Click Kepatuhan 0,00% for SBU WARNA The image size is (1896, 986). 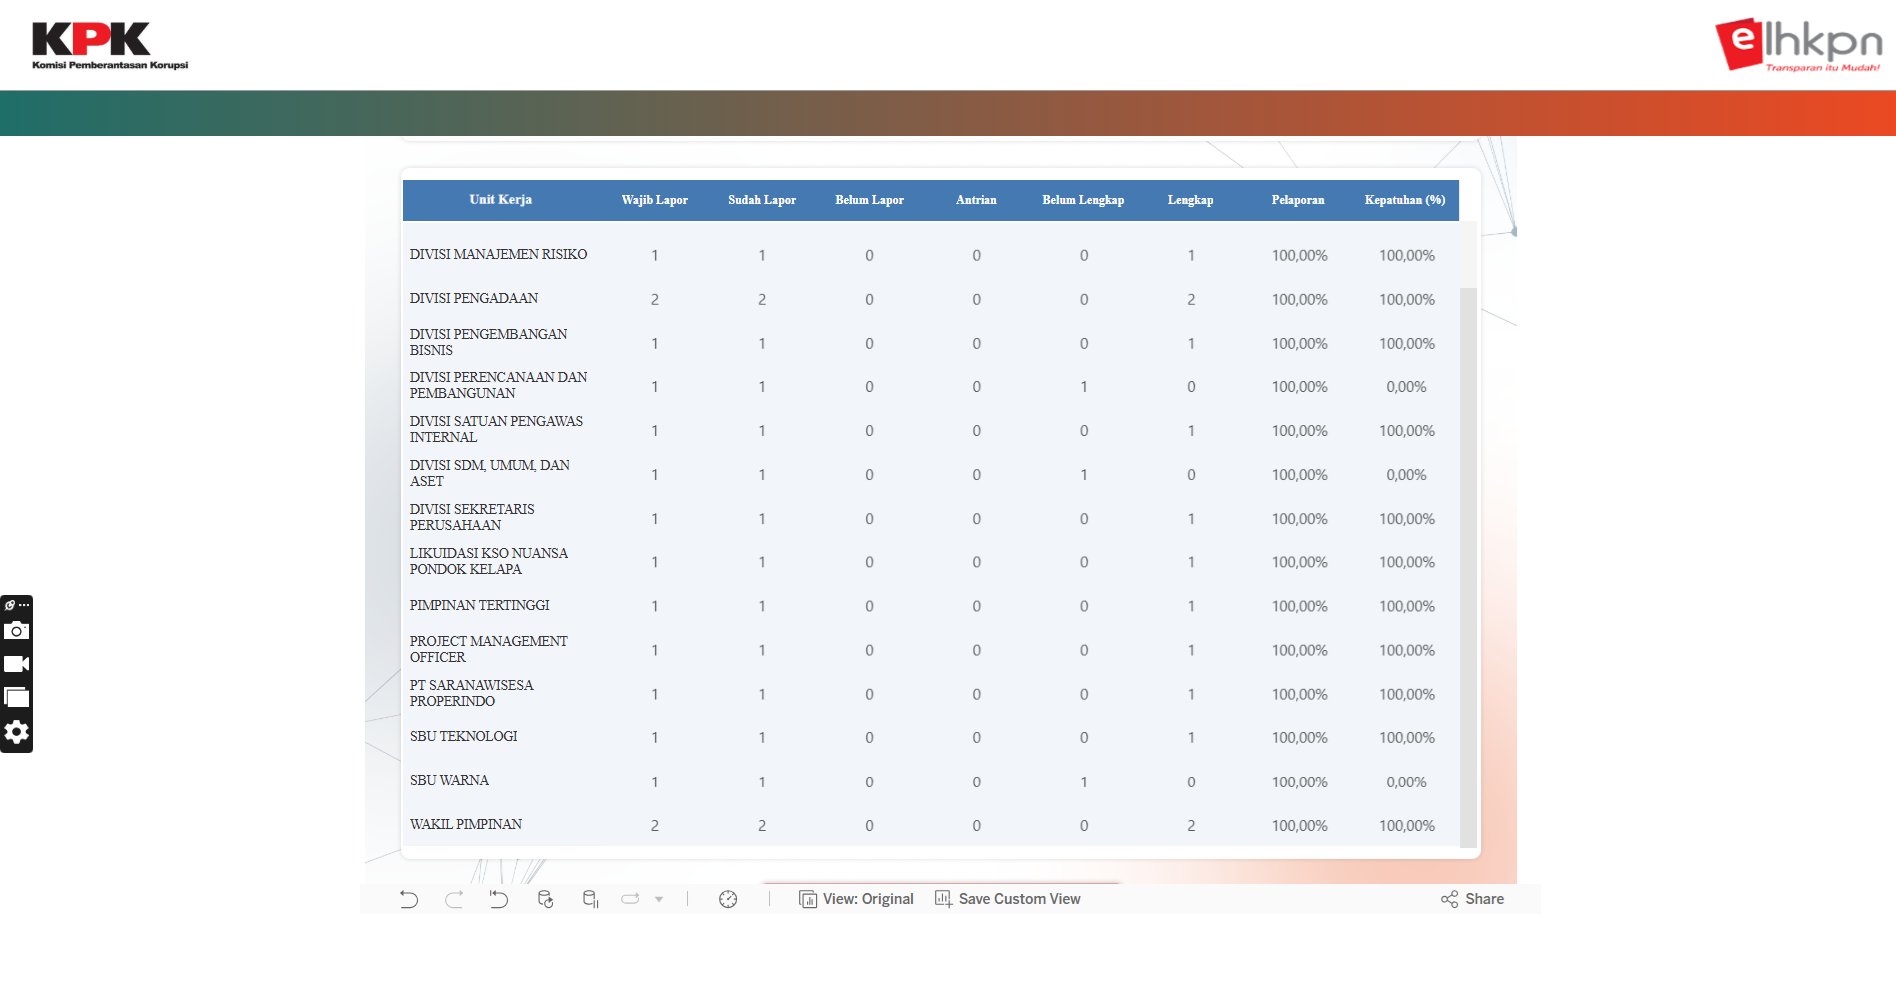point(1406,782)
